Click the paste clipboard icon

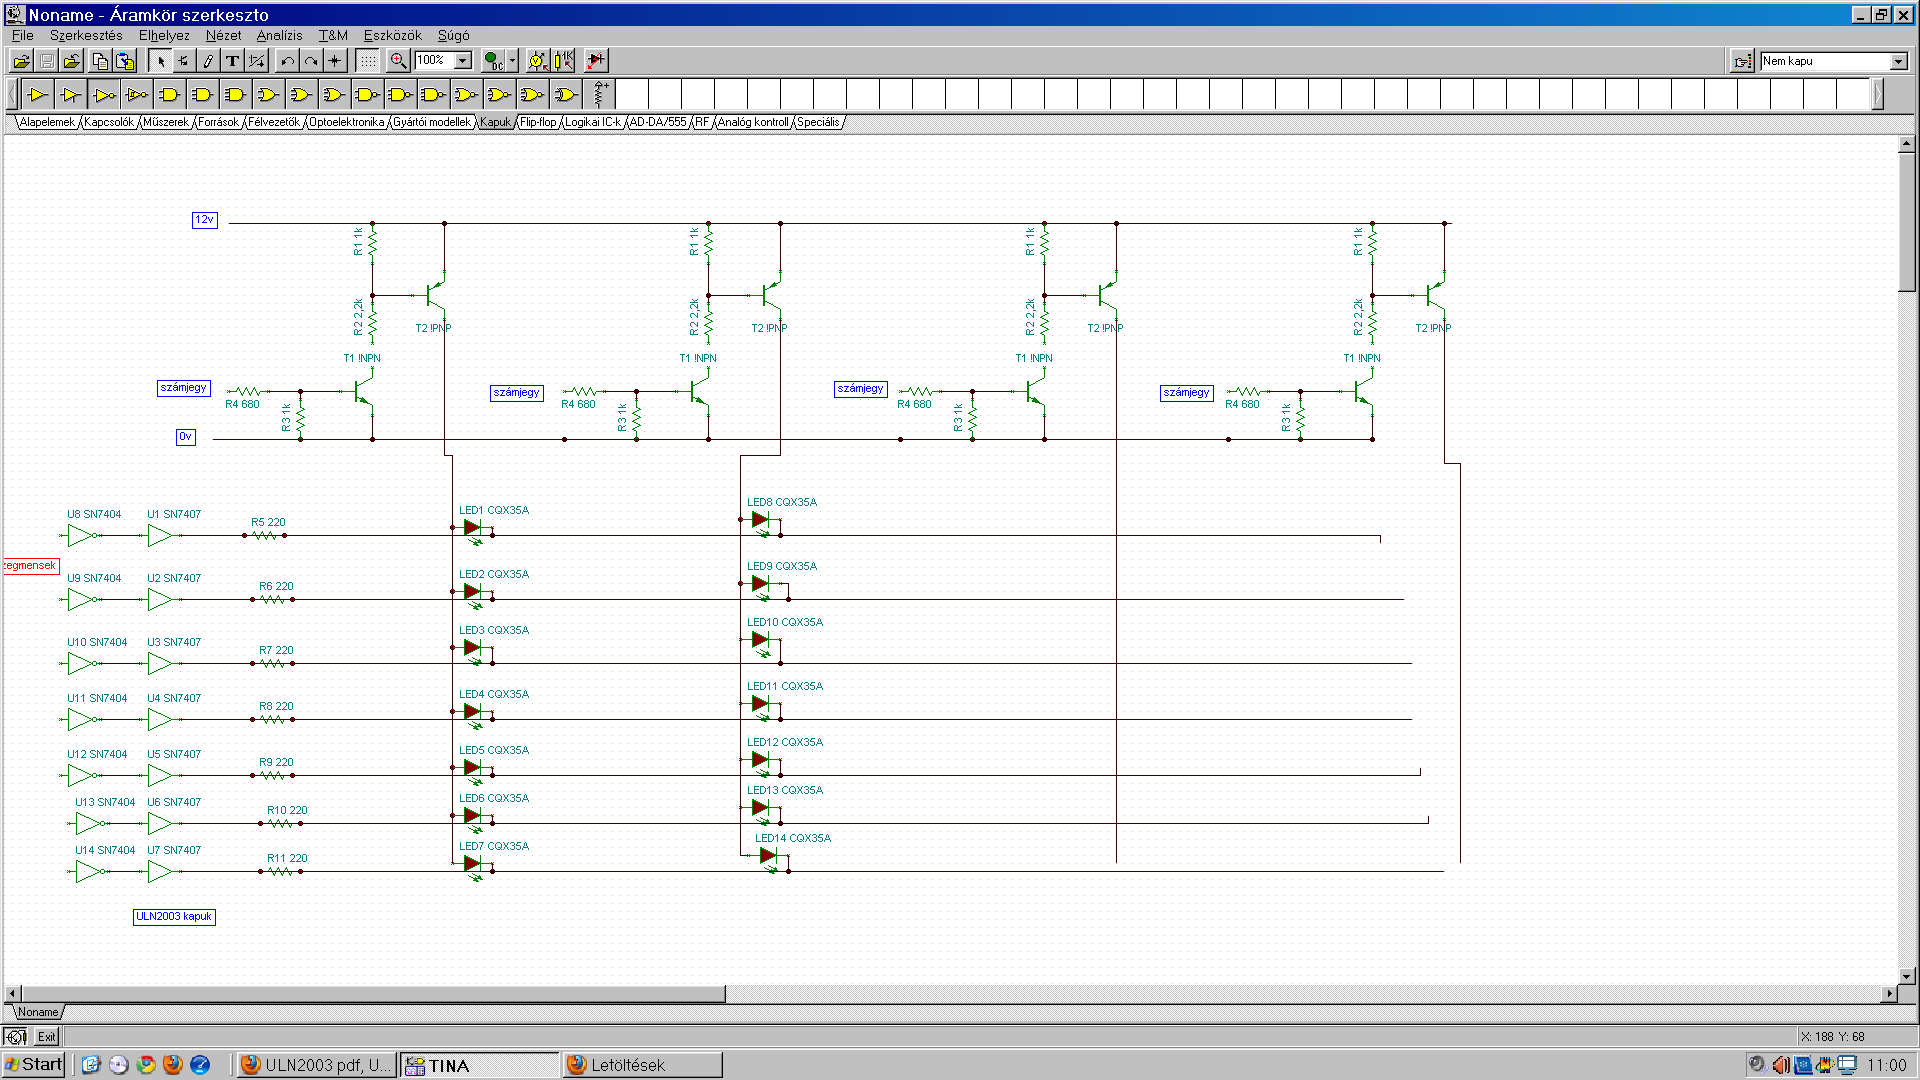[125, 61]
